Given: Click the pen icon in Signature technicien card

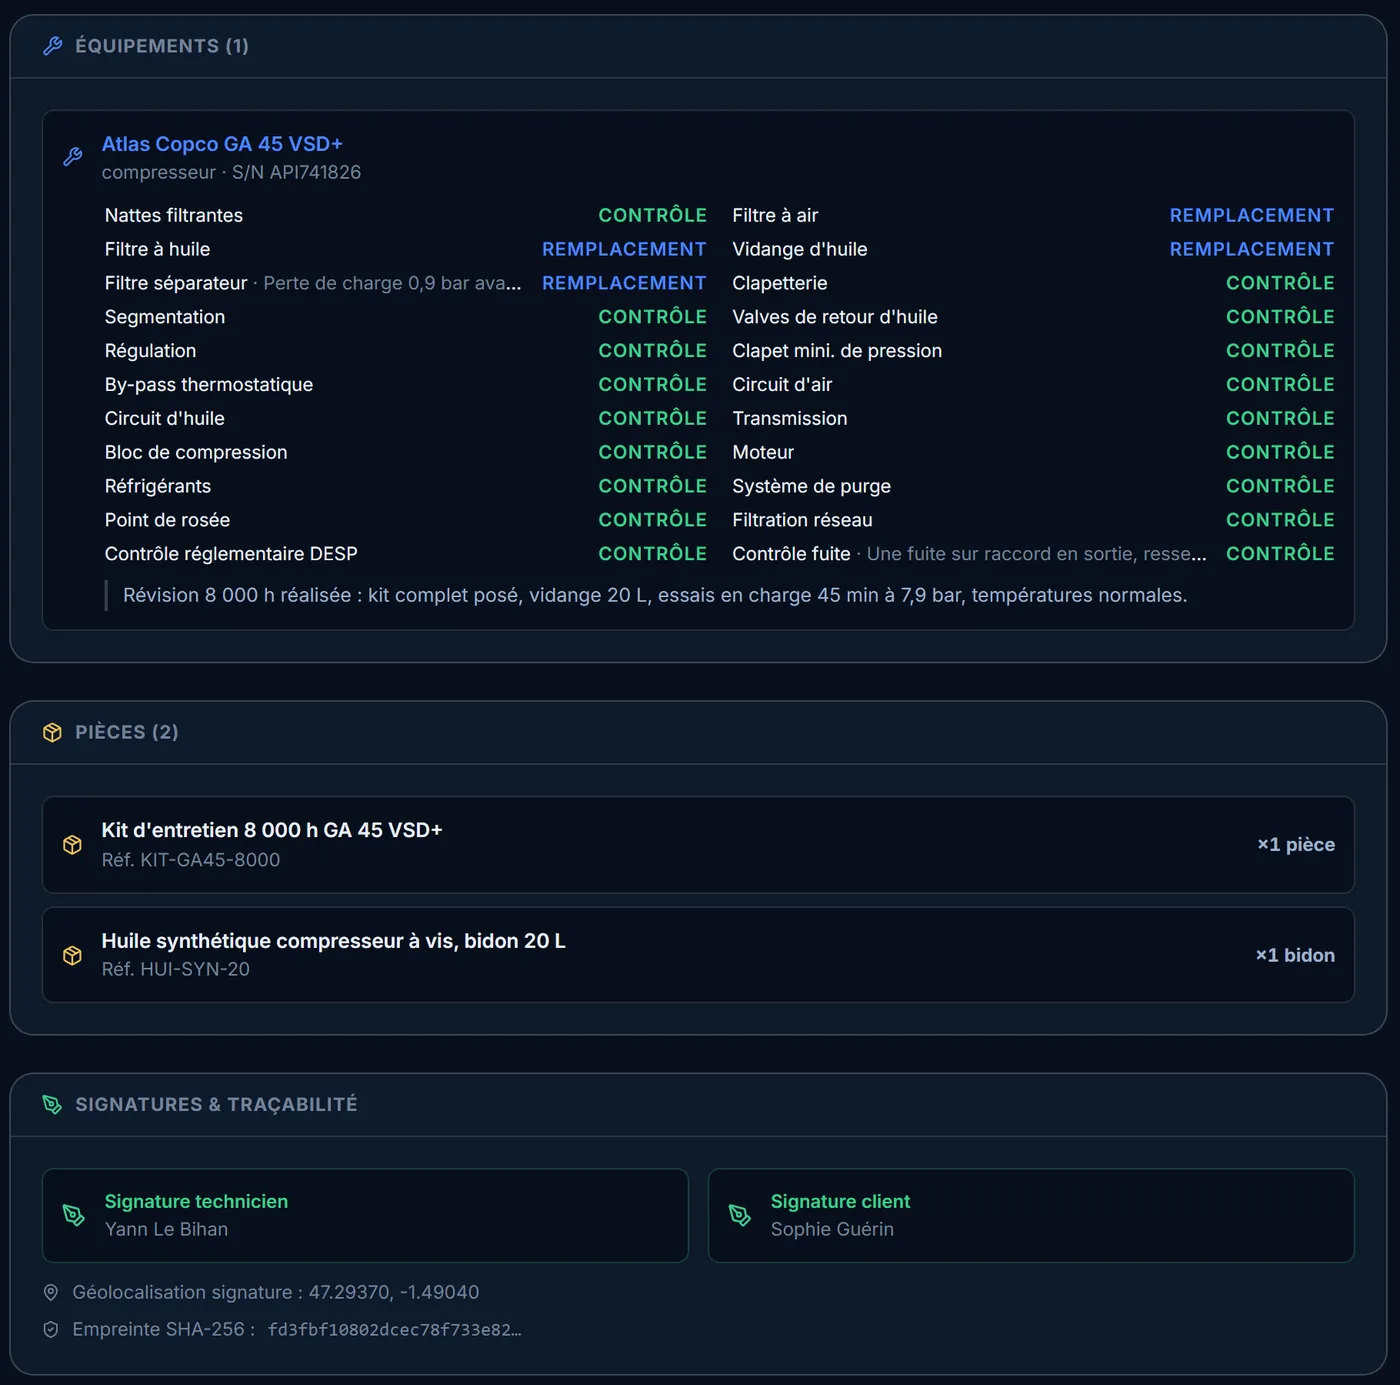Looking at the screenshot, I should coord(74,1215).
